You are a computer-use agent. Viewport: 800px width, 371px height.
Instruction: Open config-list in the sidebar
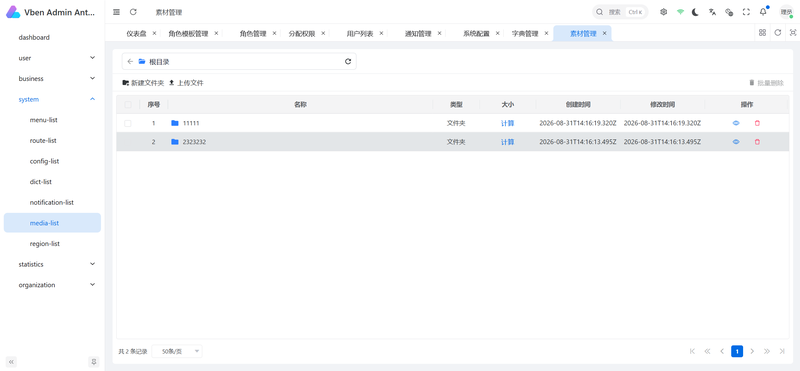tap(52, 161)
